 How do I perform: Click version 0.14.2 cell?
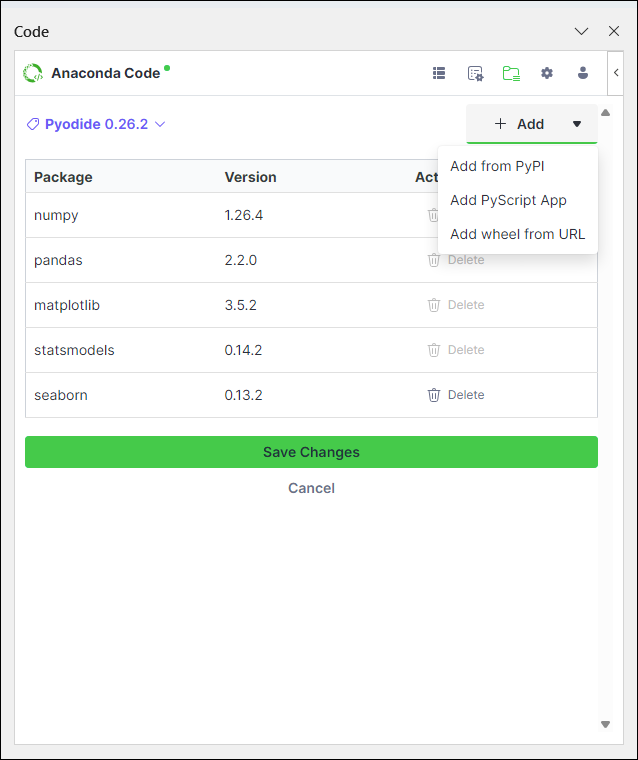243,350
